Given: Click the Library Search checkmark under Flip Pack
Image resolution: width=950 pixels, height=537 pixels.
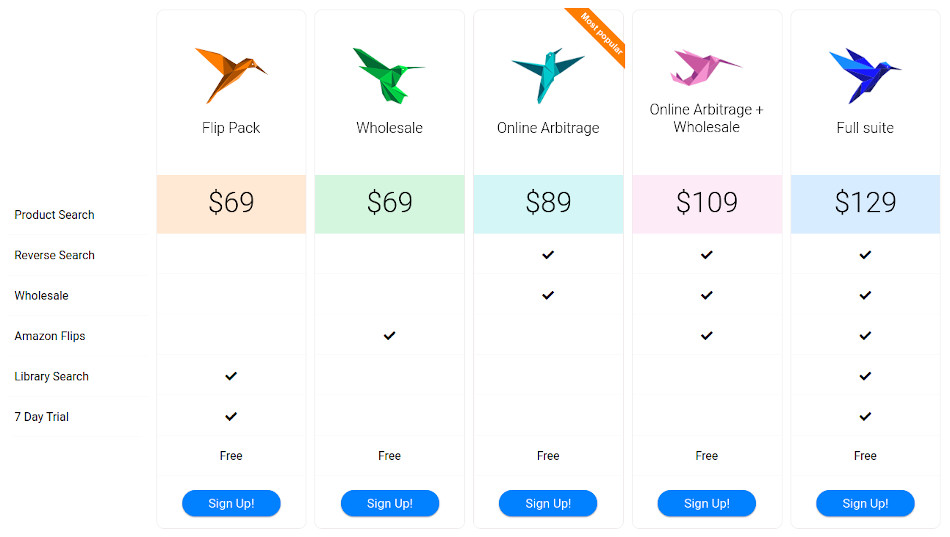Looking at the screenshot, I should pyautogui.click(x=231, y=376).
